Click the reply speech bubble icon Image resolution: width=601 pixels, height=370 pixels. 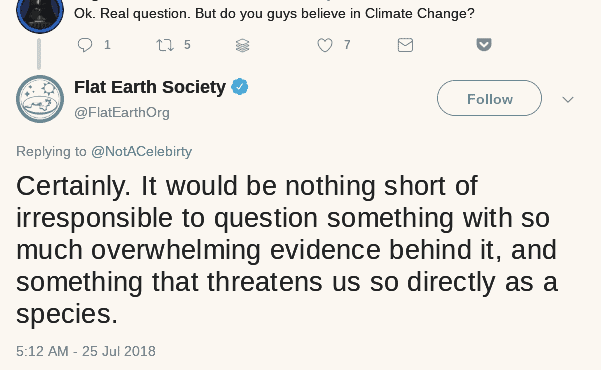pos(85,45)
